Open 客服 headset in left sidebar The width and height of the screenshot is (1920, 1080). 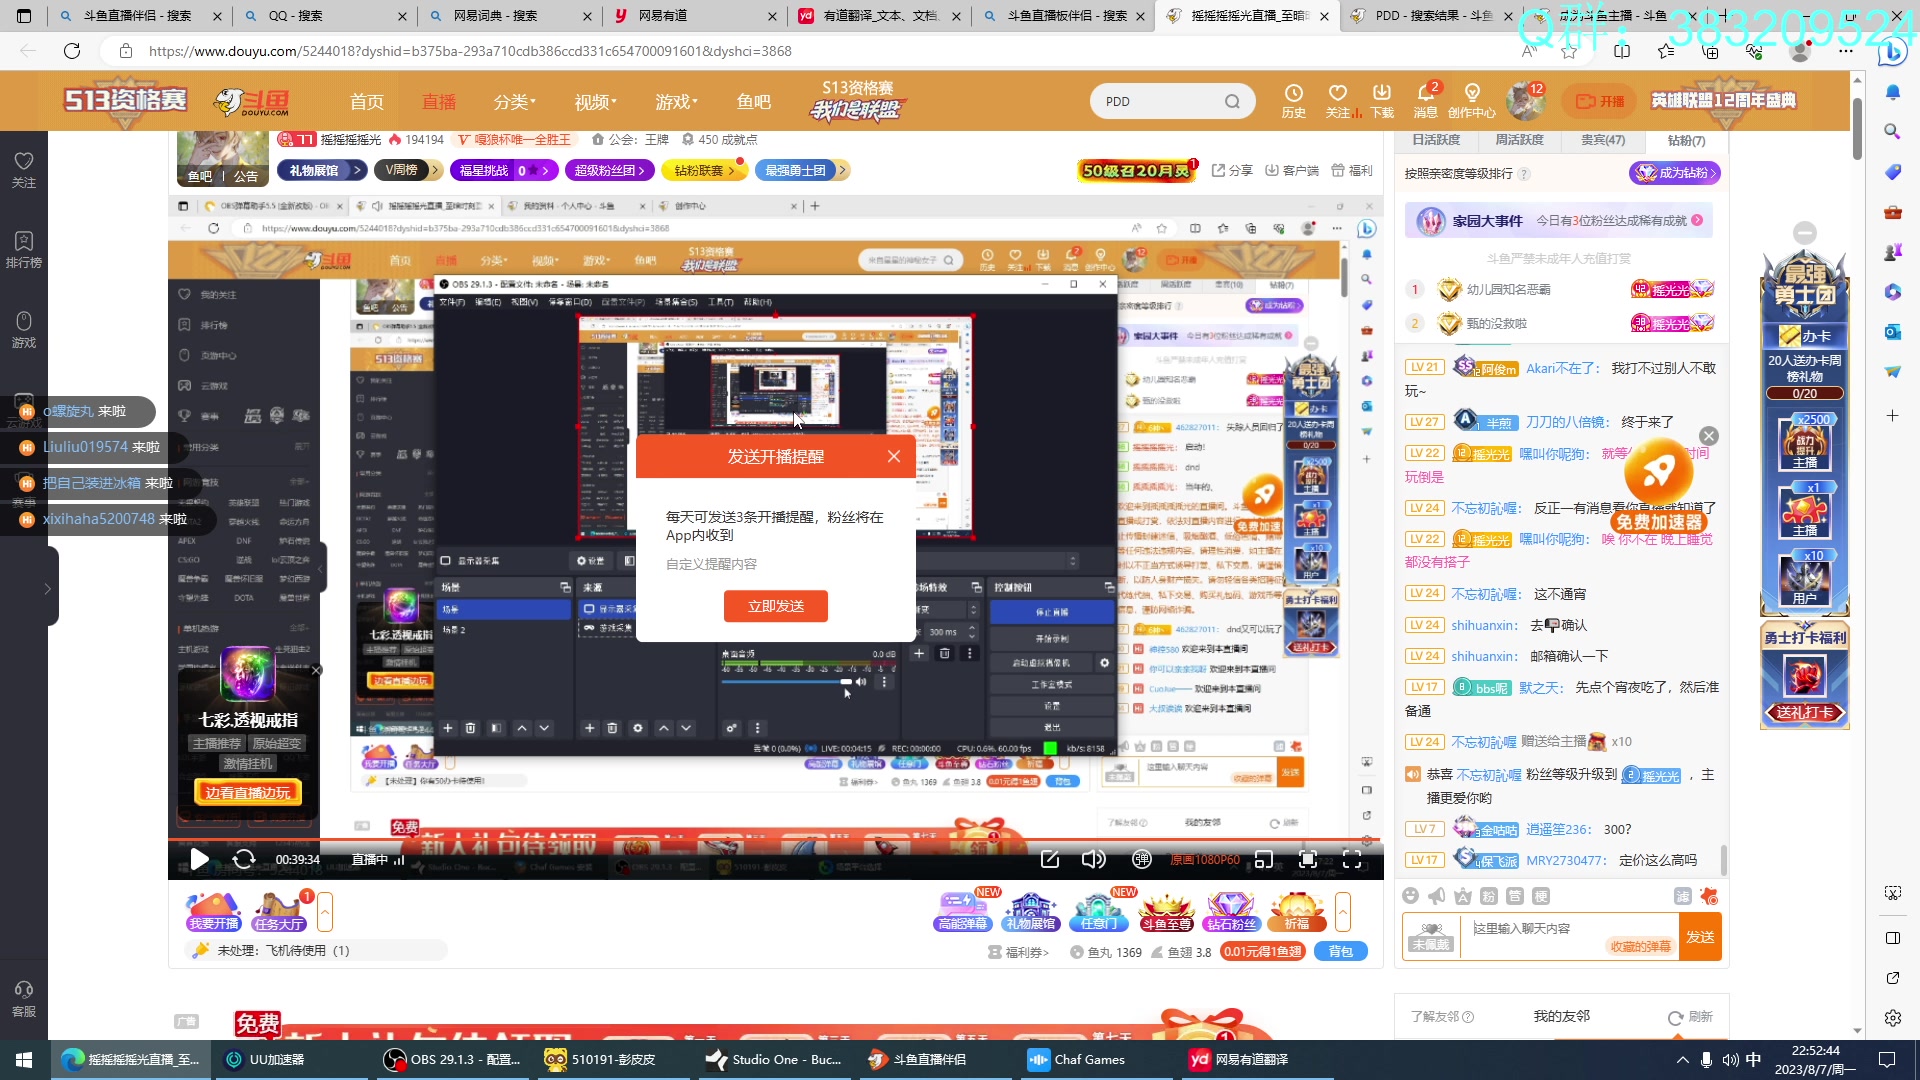[24, 998]
